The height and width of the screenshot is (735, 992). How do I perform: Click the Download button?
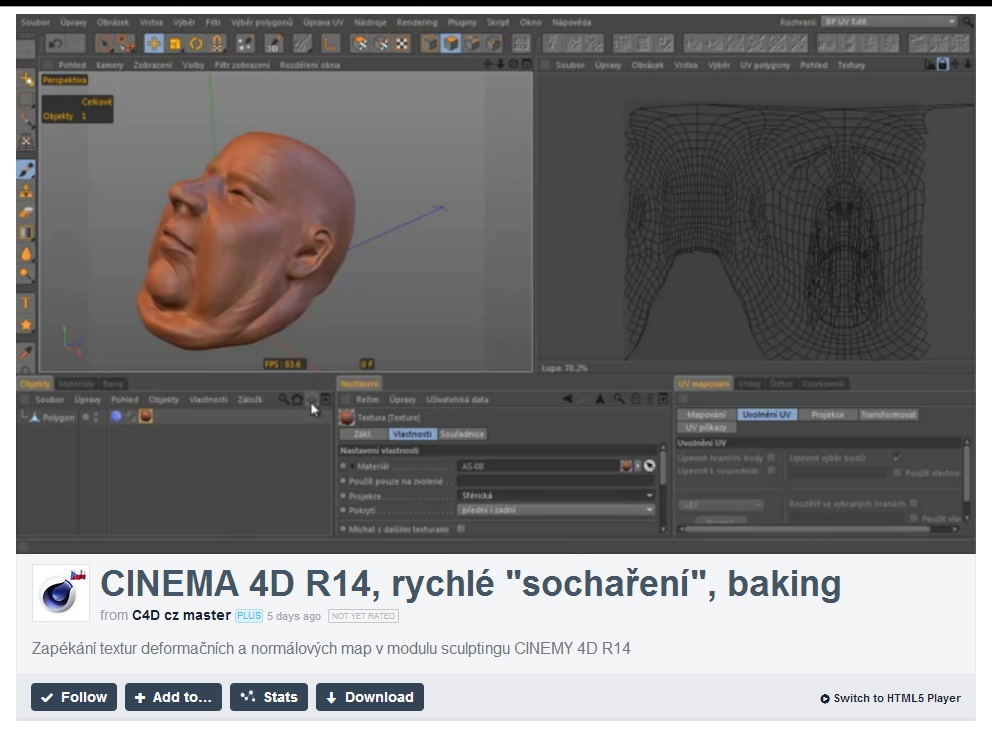pyautogui.click(x=370, y=697)
